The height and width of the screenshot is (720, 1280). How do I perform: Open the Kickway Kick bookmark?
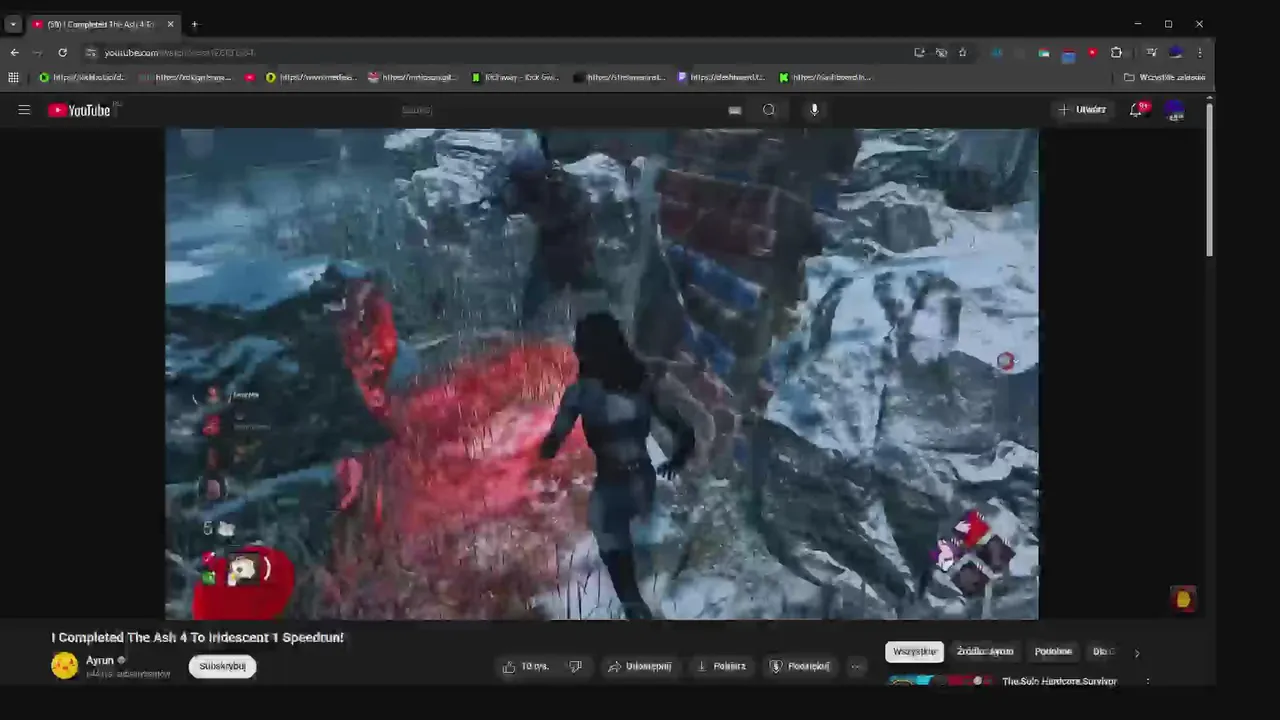point(516,77)
